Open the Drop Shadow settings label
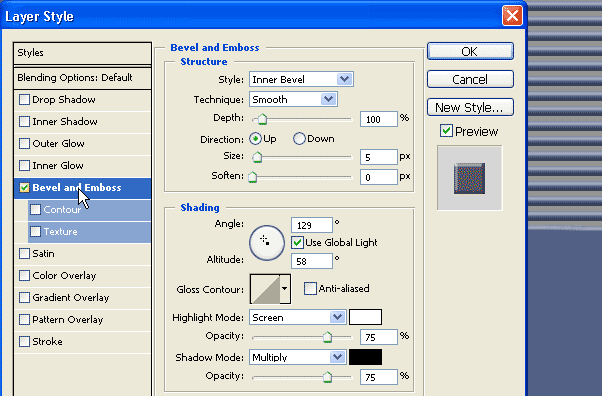The width and height of the screenshot is (602, 396). click(64, 99)
